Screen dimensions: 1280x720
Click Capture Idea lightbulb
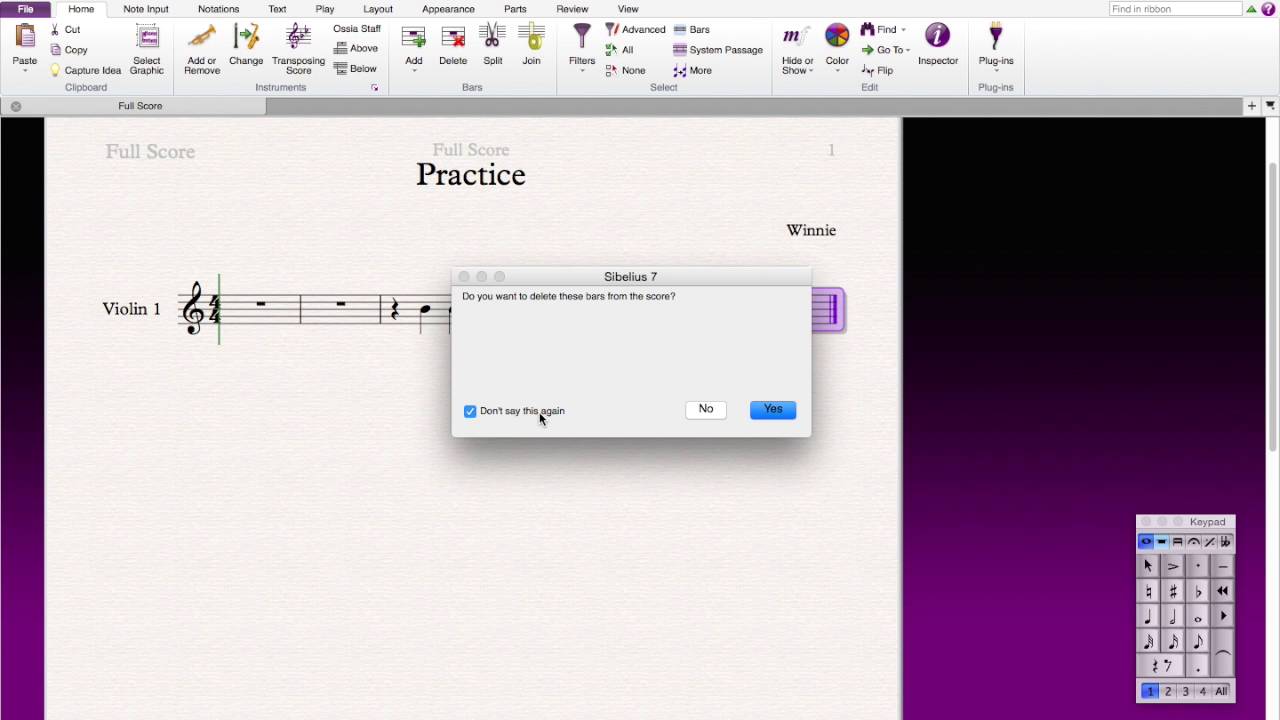56,70
